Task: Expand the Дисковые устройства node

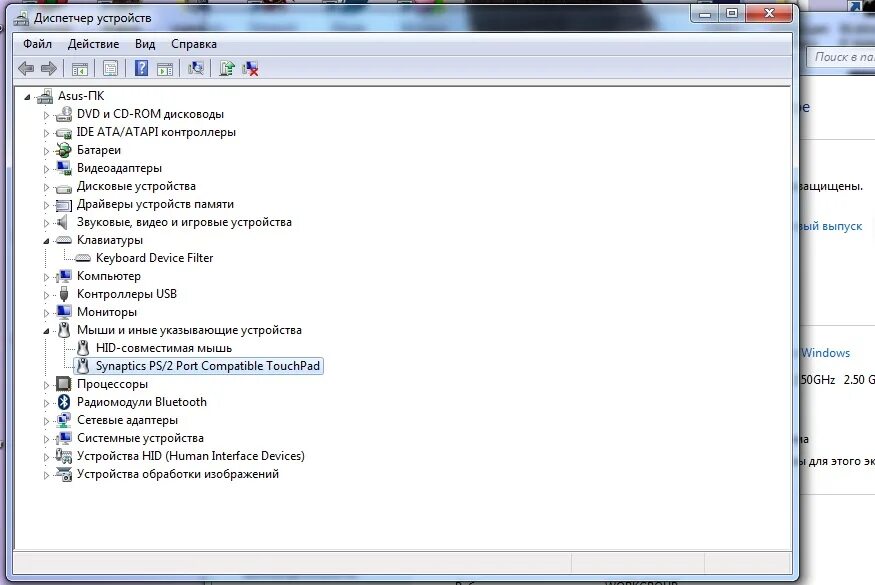Action: click(x=46, y=187)
